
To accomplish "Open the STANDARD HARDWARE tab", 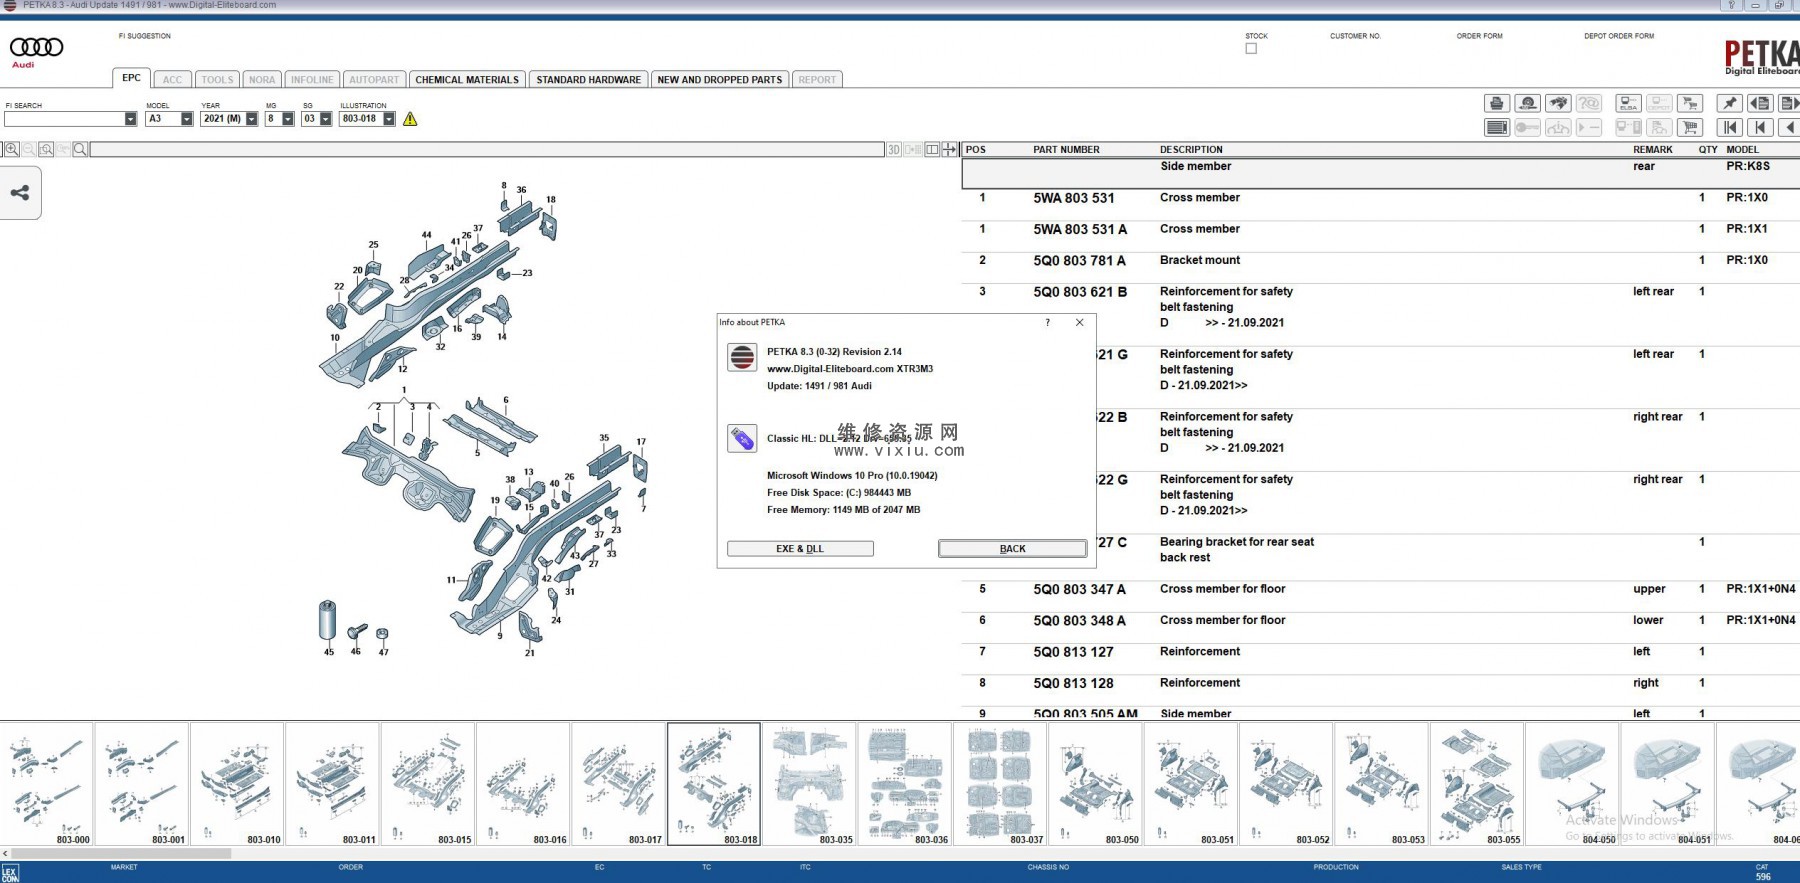I will [x=588, y=80].
